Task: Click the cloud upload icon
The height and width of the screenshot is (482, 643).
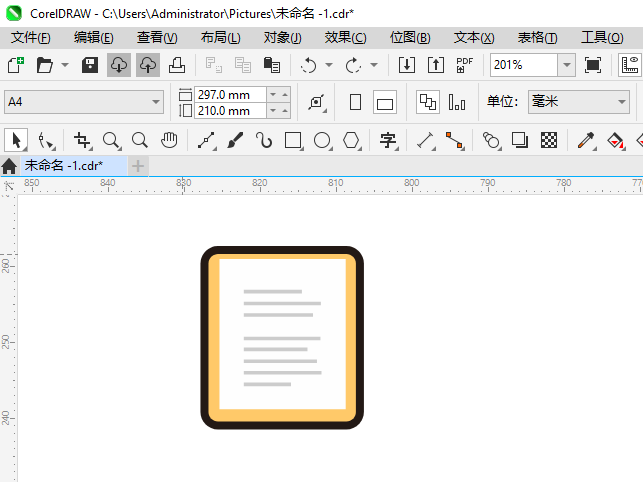Action: pyautogui.click(x=148, y=65)
